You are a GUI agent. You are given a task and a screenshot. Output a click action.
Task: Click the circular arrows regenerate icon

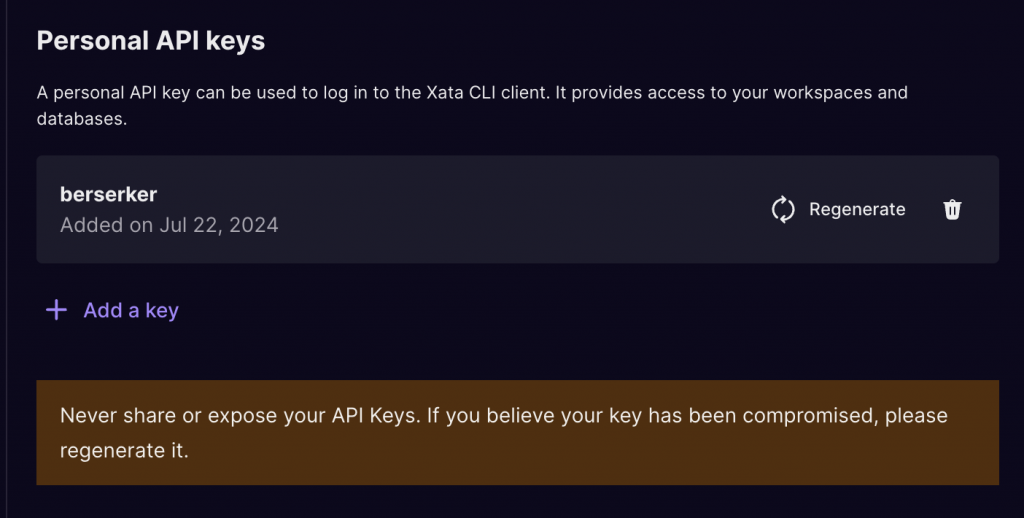click(783, 209)
